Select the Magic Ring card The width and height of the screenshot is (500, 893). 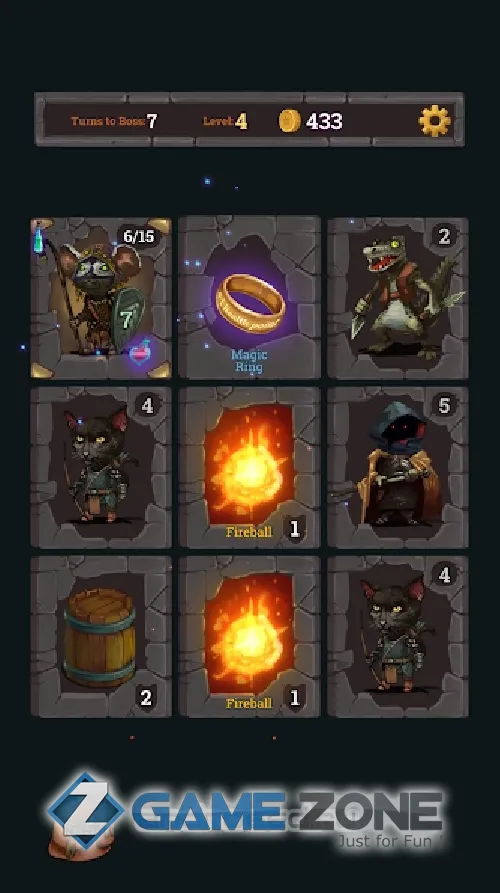click(249, 297)
